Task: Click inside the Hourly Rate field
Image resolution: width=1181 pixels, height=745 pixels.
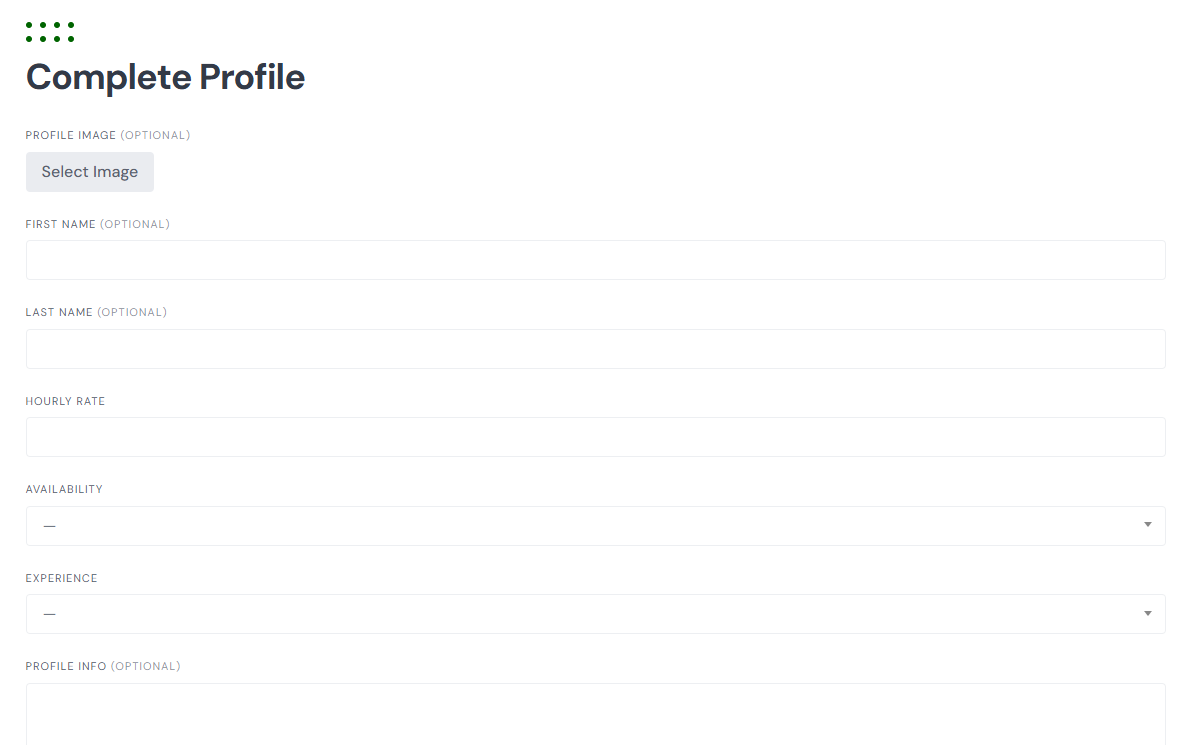Action: [x=595, y=437]
